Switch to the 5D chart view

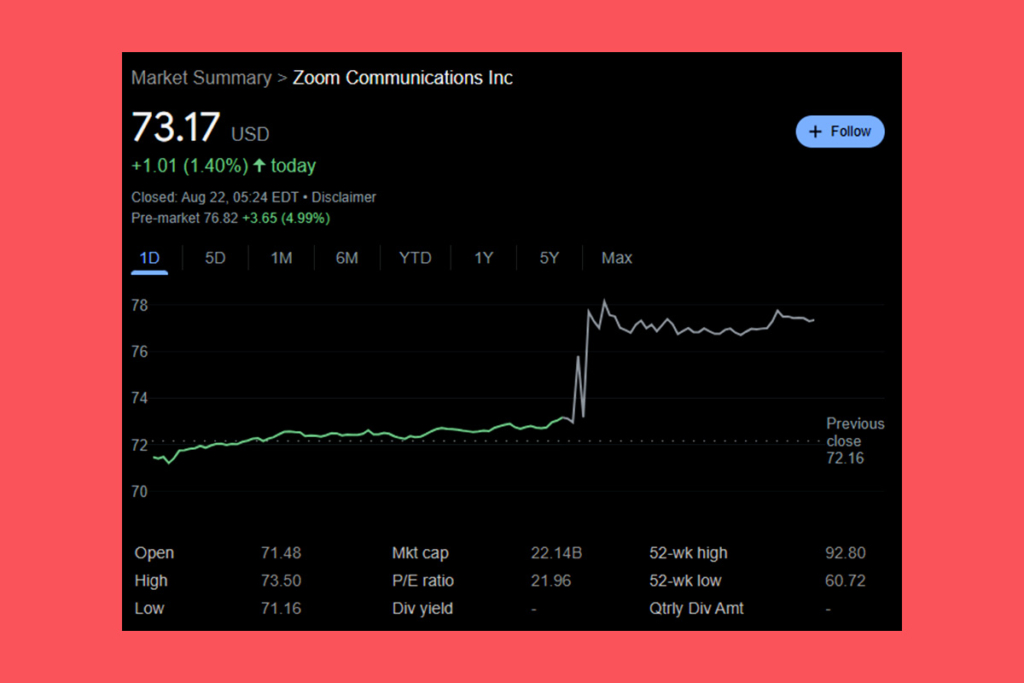(x=214, y=258)
